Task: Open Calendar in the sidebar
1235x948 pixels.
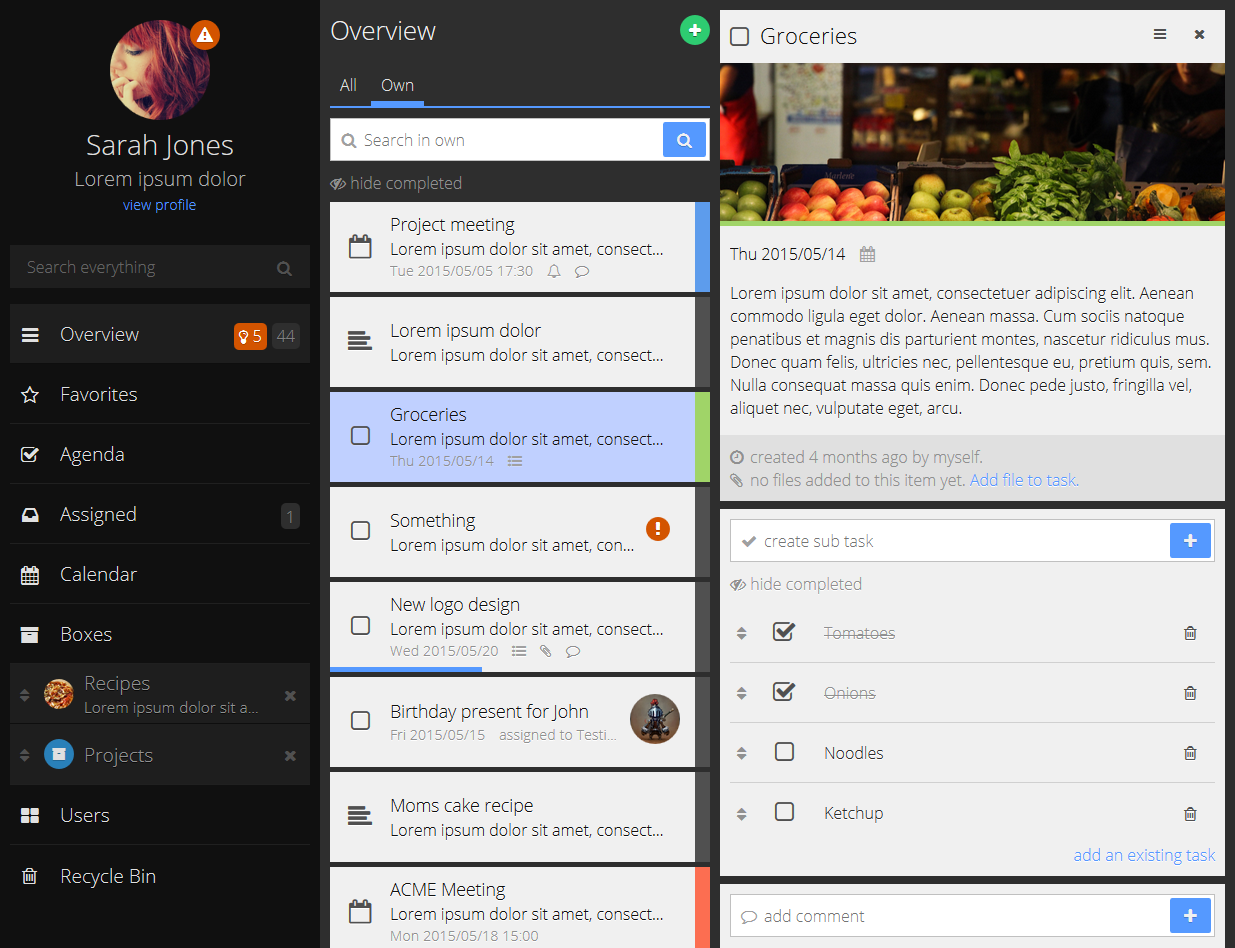Action: (160, 574)
